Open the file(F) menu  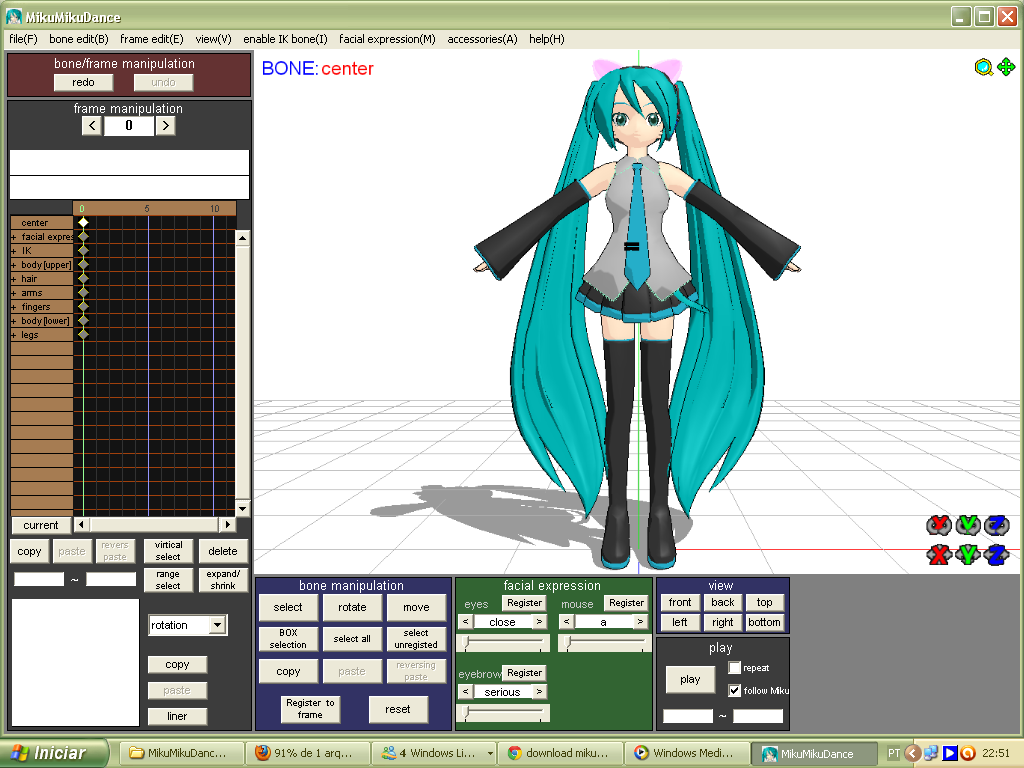[x=23, y=39]
